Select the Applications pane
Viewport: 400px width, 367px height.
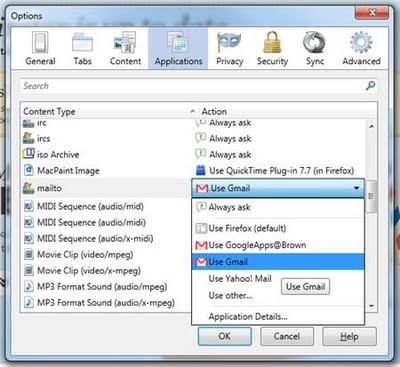[x=178, y=49]
